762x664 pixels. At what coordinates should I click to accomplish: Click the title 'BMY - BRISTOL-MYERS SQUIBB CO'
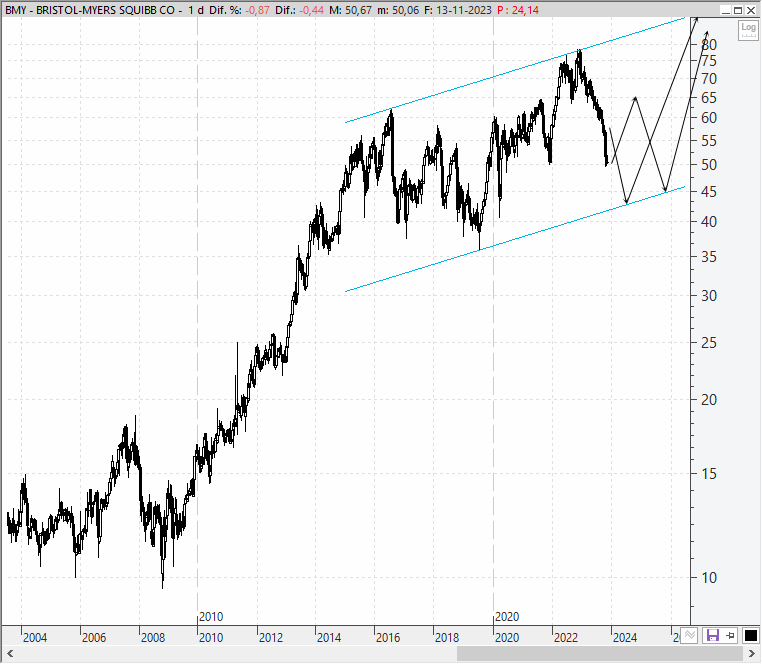(x=90, y=10)
